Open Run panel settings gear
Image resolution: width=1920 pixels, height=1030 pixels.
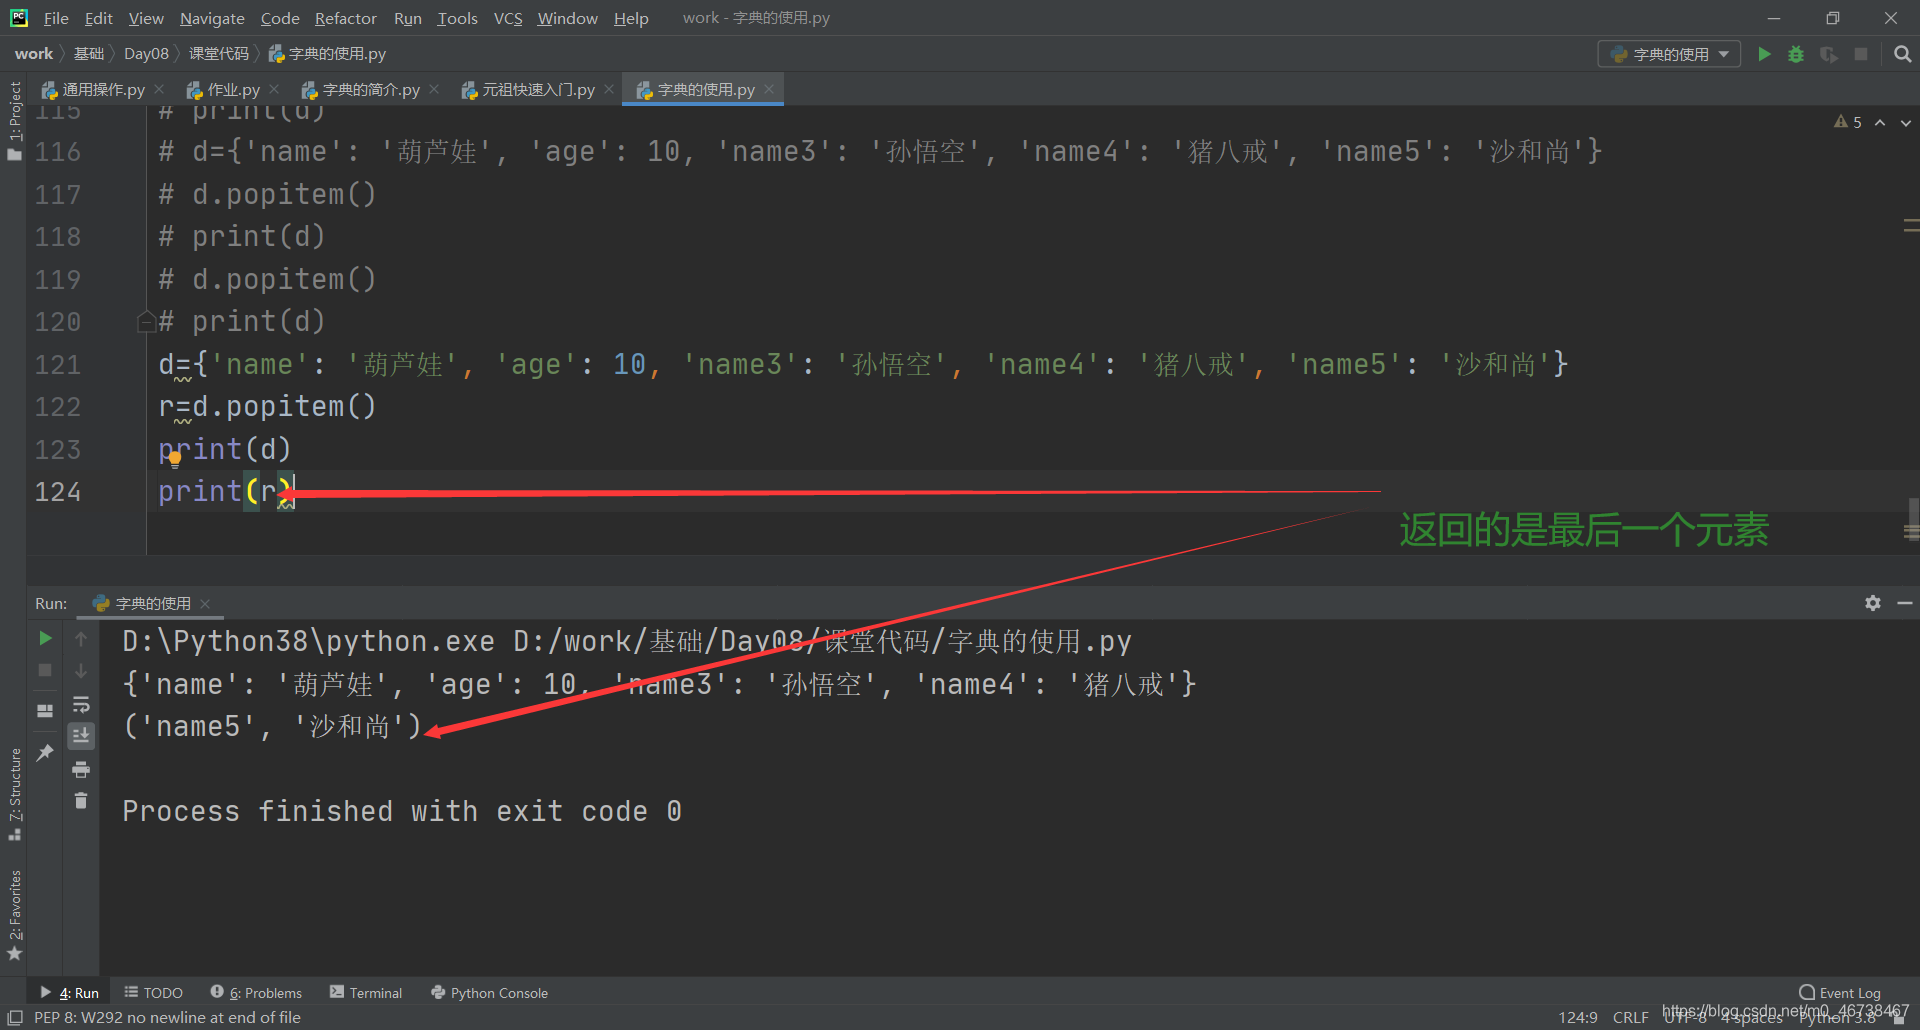coord(1873,603)
